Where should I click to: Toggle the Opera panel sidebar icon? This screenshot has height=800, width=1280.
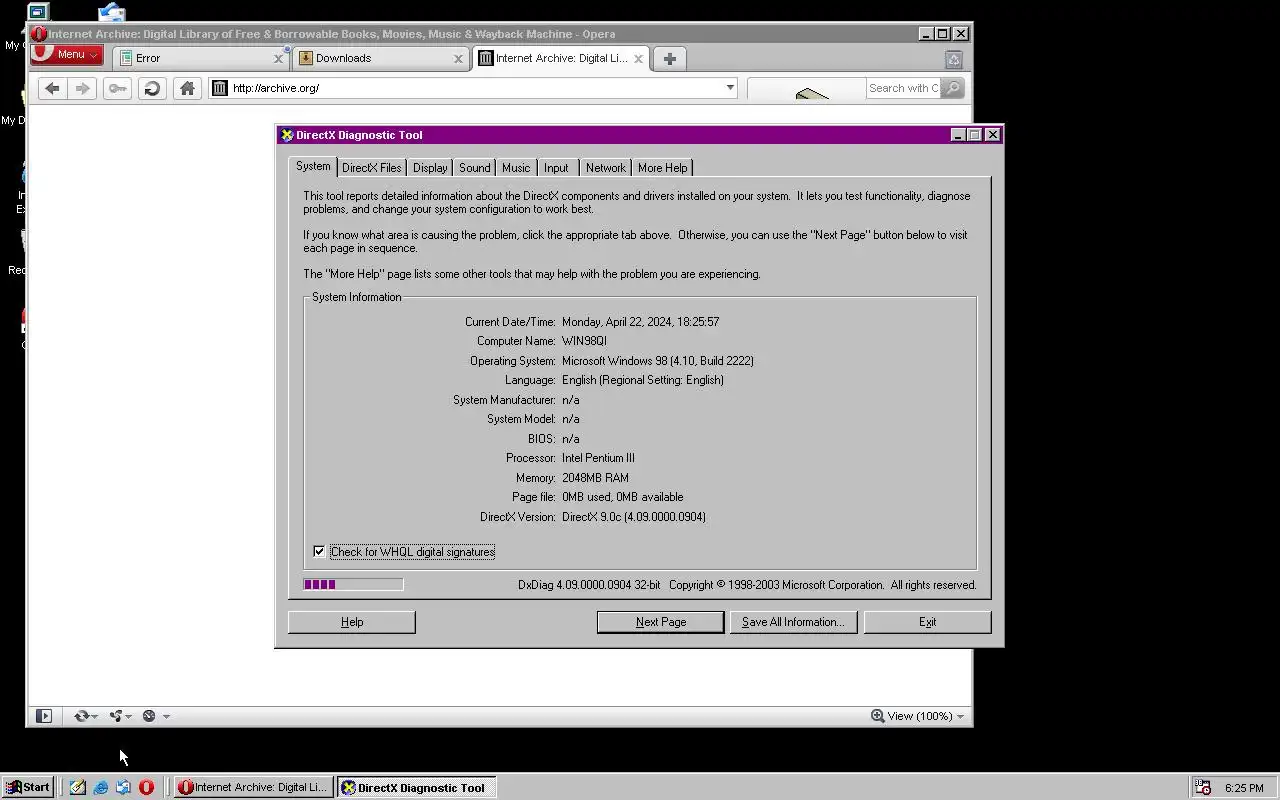[x=44, y=716]
